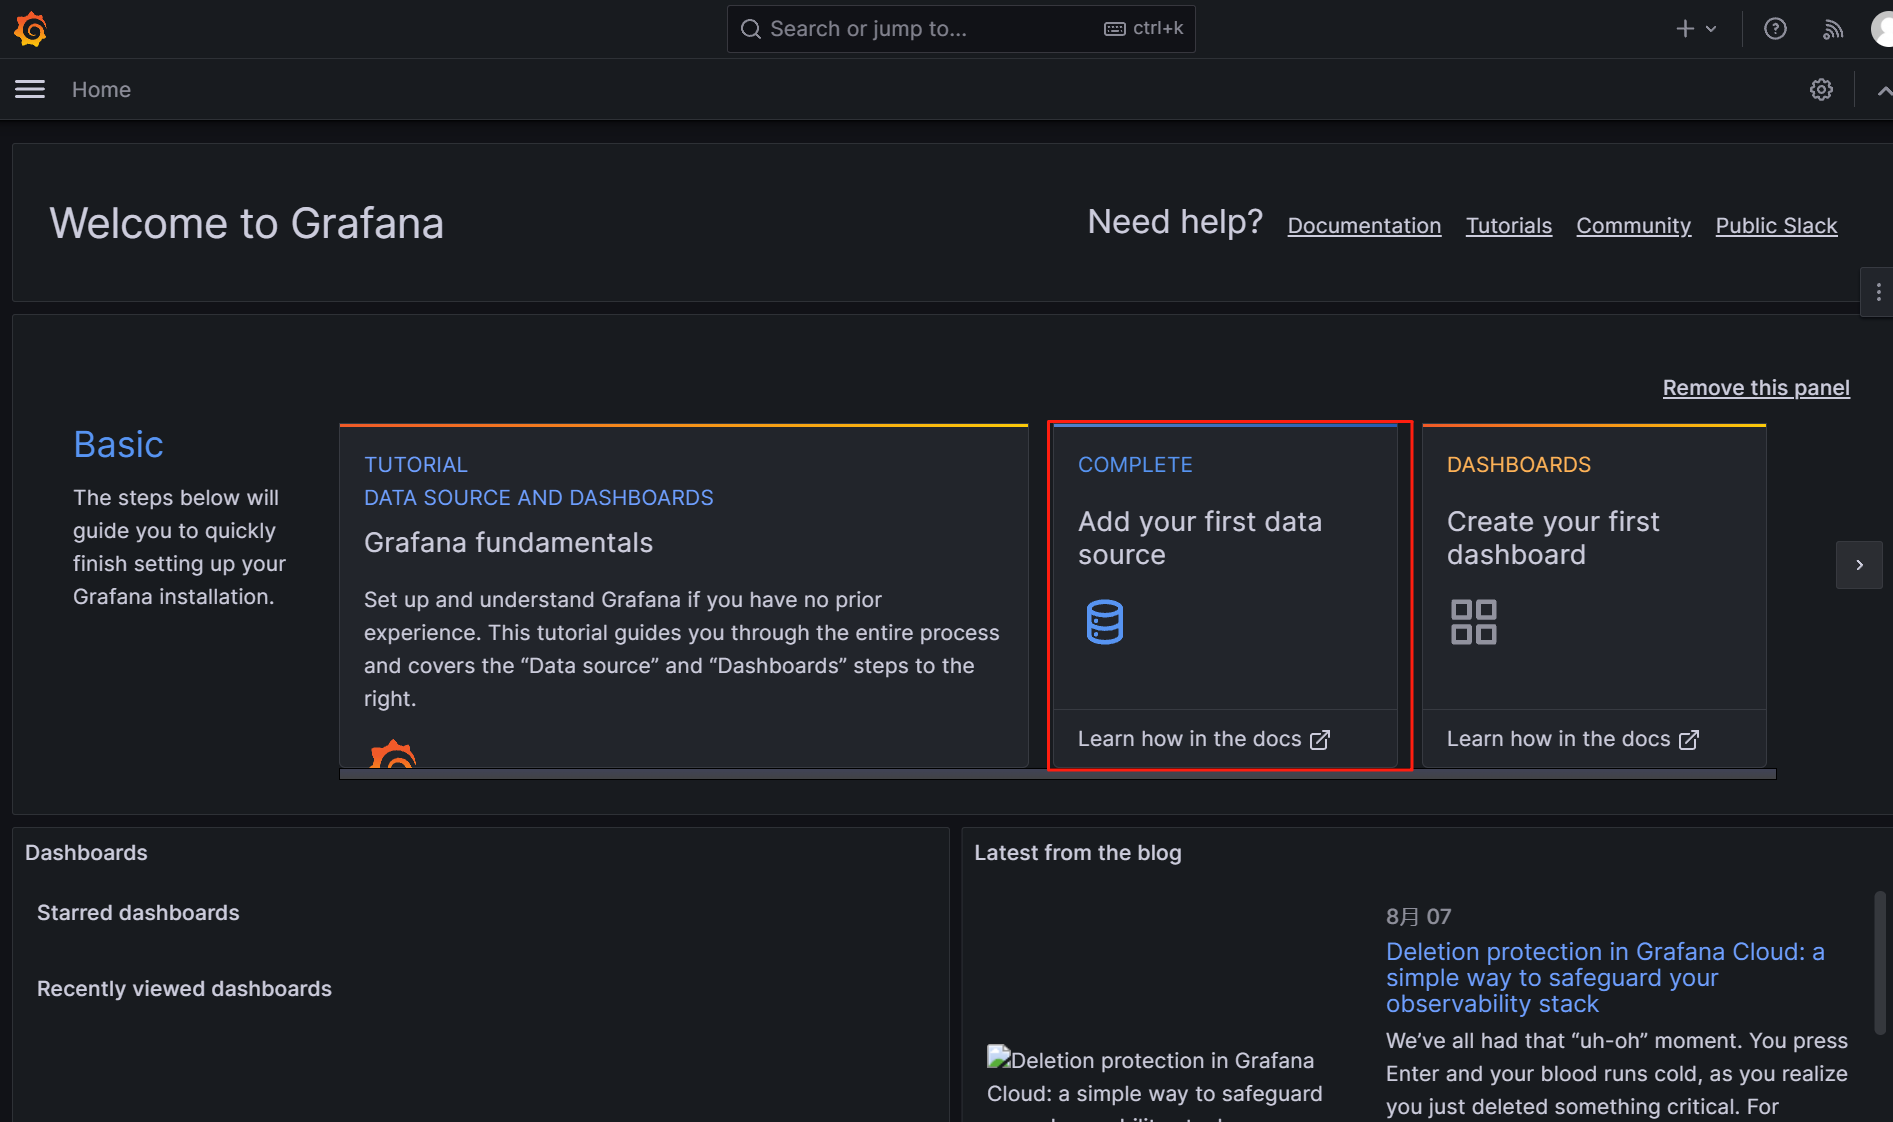
Task: Click the Grafana fundamentals tutorial logo
Action: tap(392, 753)
